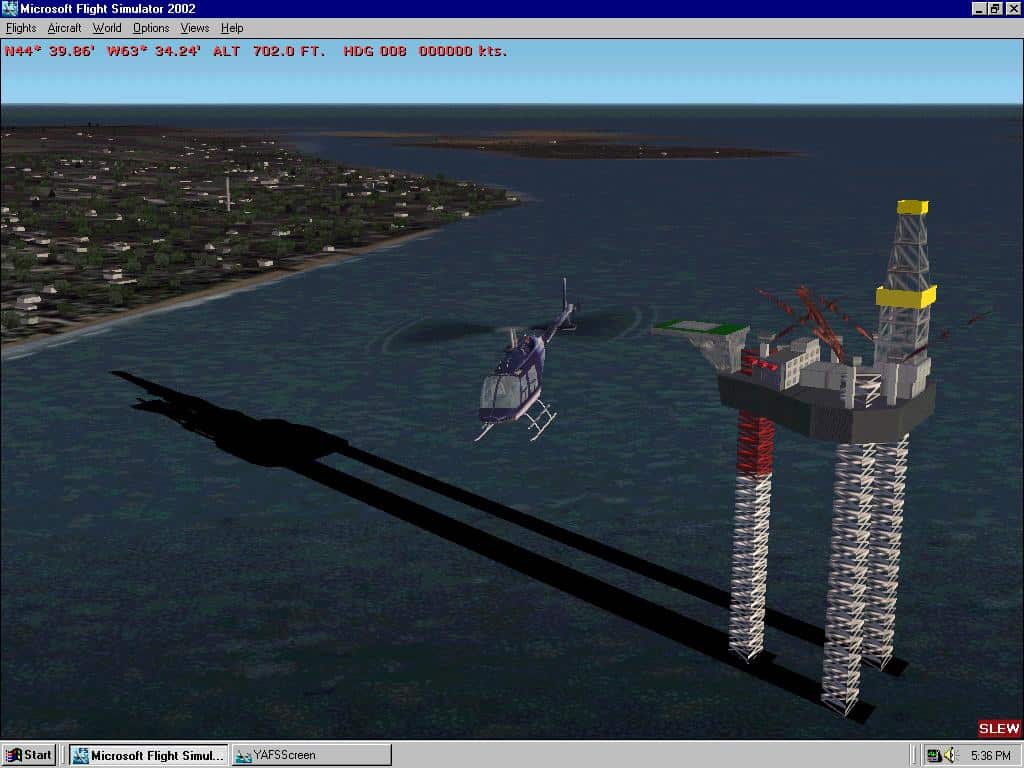Open the Options menu
The width and height of the screenshot is (1024, 768).
[151, 28]
